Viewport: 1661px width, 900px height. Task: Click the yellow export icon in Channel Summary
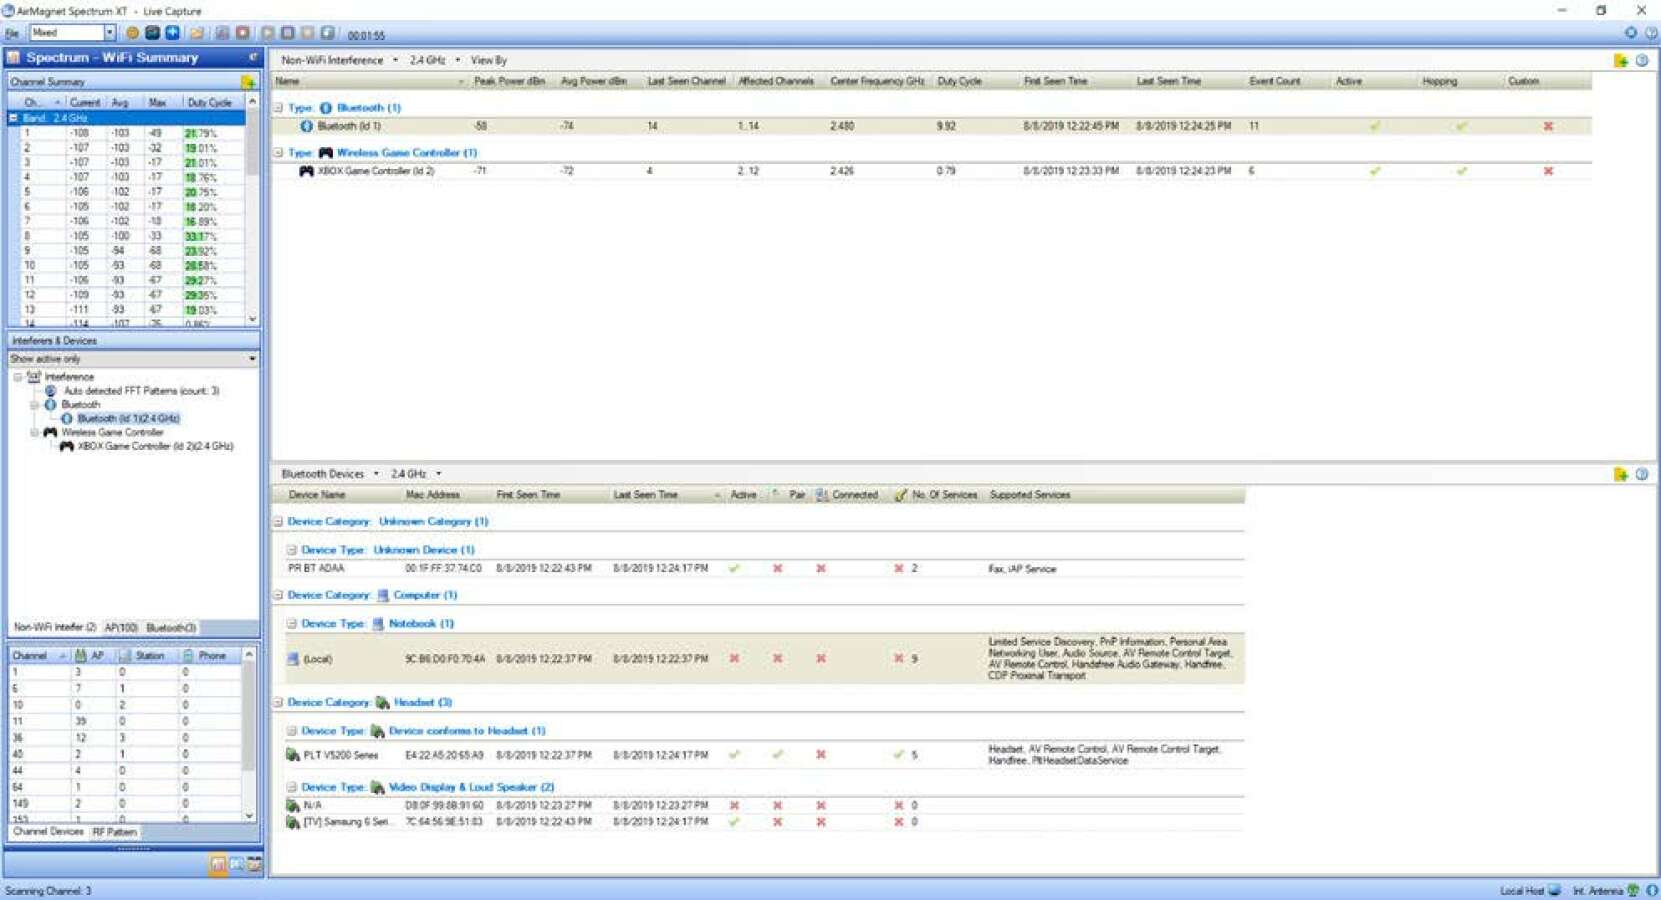(248, 81)
